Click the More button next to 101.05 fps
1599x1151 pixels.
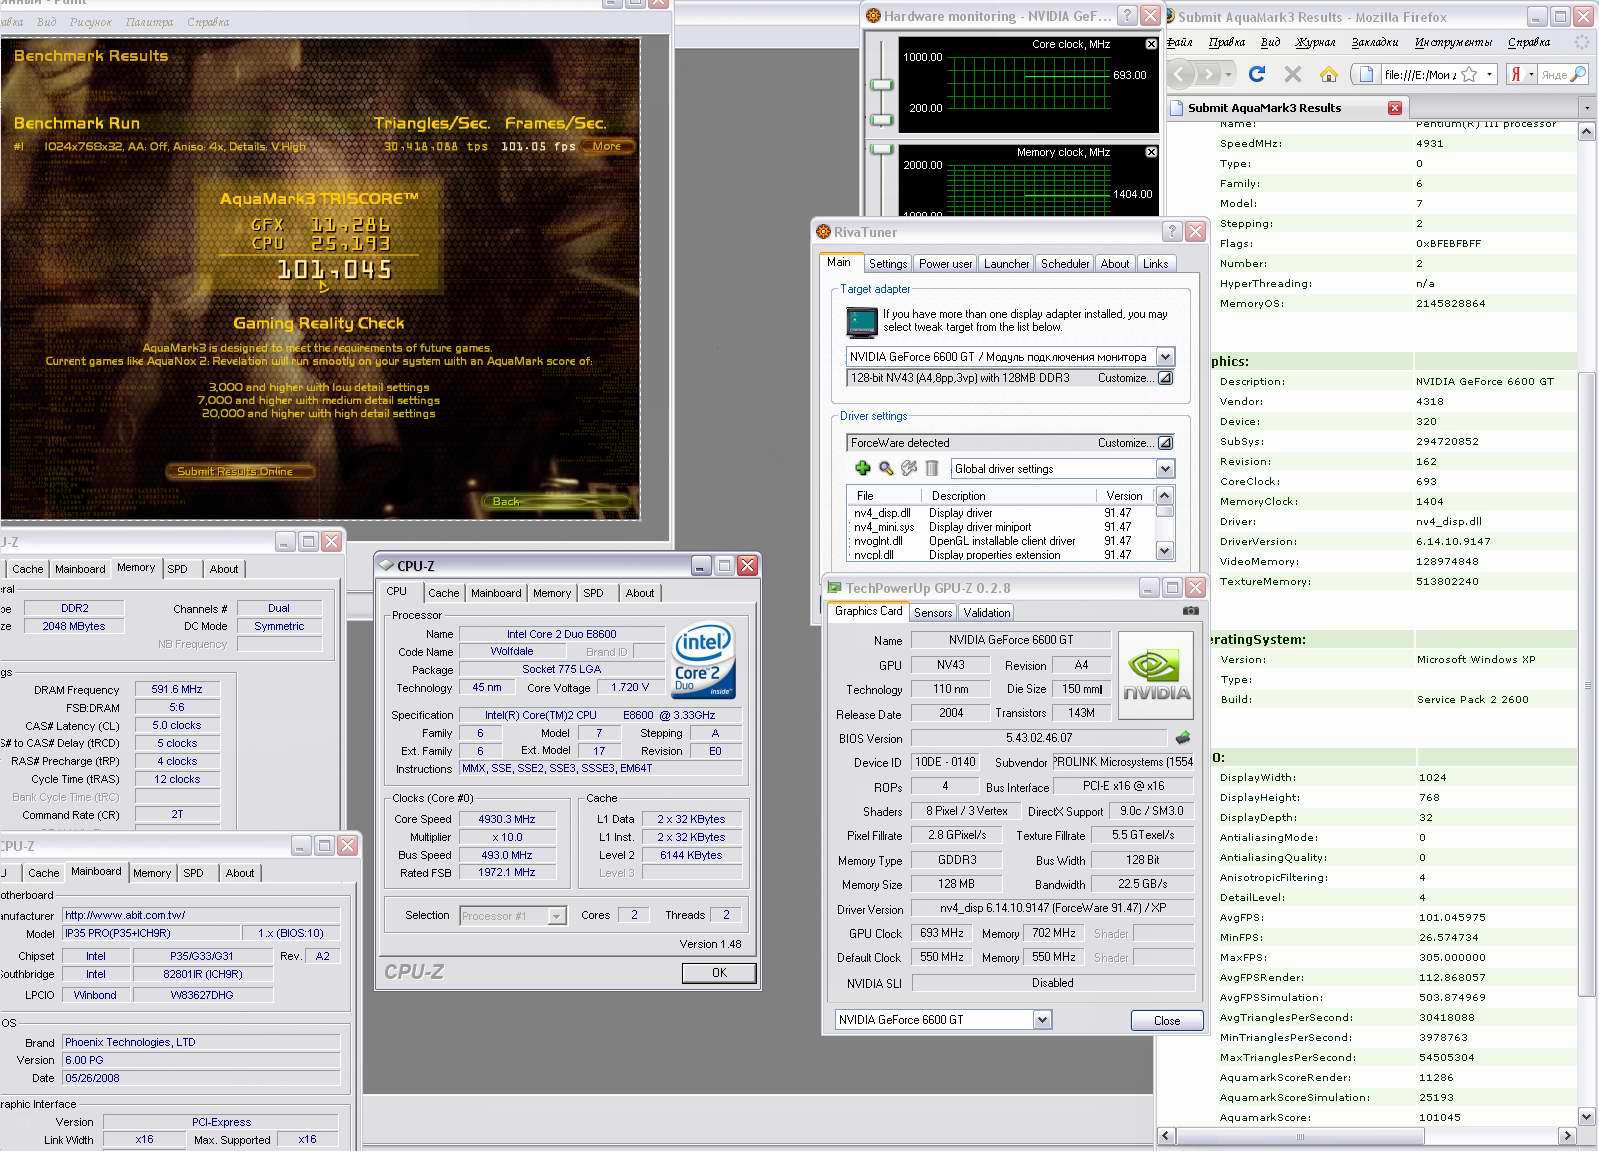tap(607, 146)
